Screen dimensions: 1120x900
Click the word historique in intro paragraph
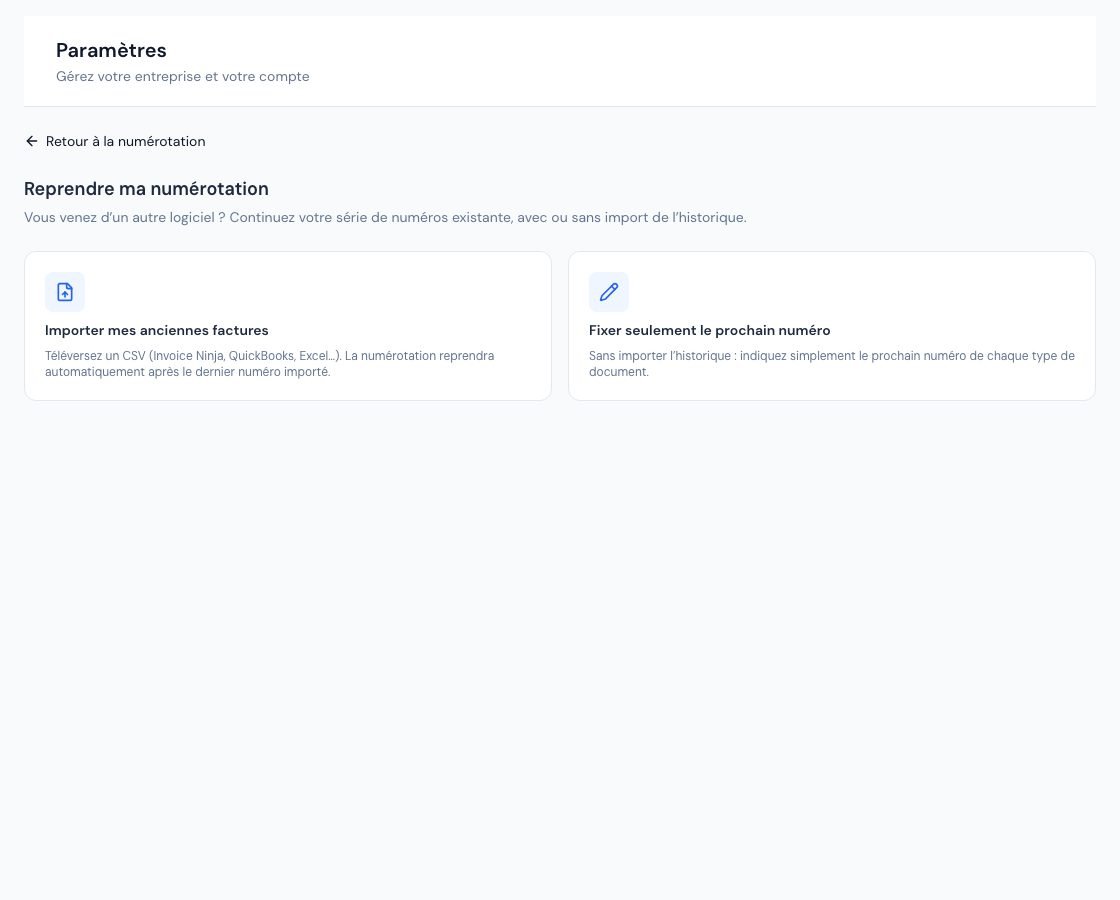[x=711, y=217]
